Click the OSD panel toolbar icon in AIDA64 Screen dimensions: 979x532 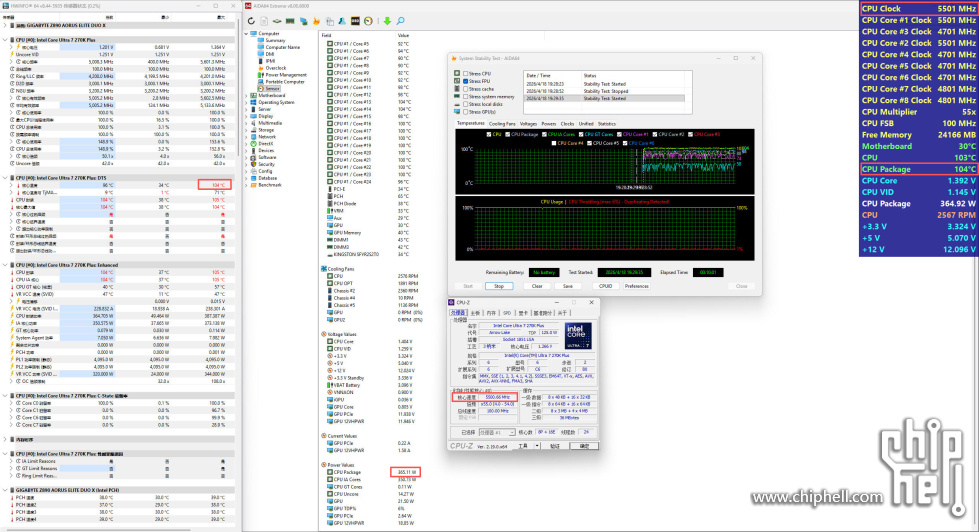point(355,21)
